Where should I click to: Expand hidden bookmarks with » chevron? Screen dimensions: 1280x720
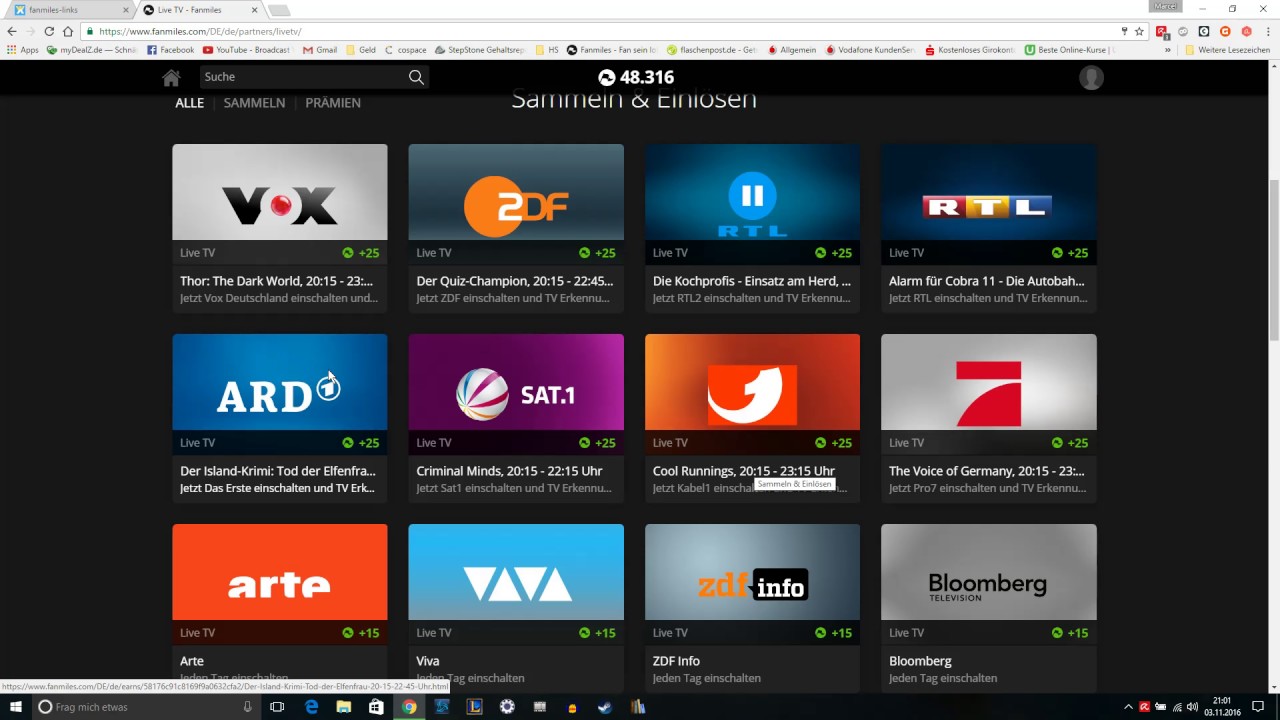pyautogui.click(x=1167, y=50)
